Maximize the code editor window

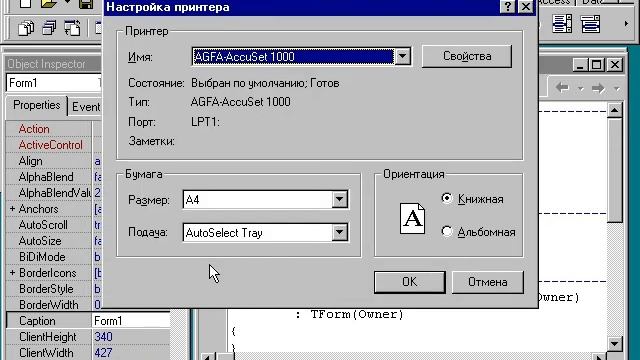[x=596, y=64]
